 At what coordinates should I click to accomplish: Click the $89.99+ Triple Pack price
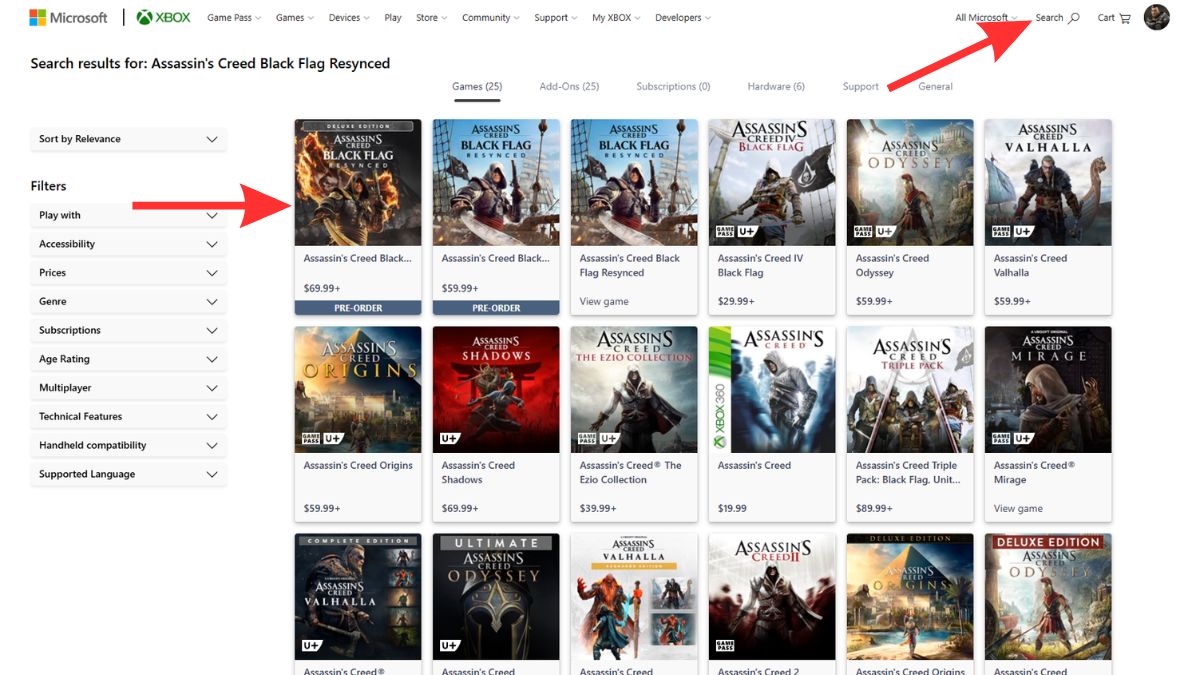pyautogui.click(x=874, y=509)
